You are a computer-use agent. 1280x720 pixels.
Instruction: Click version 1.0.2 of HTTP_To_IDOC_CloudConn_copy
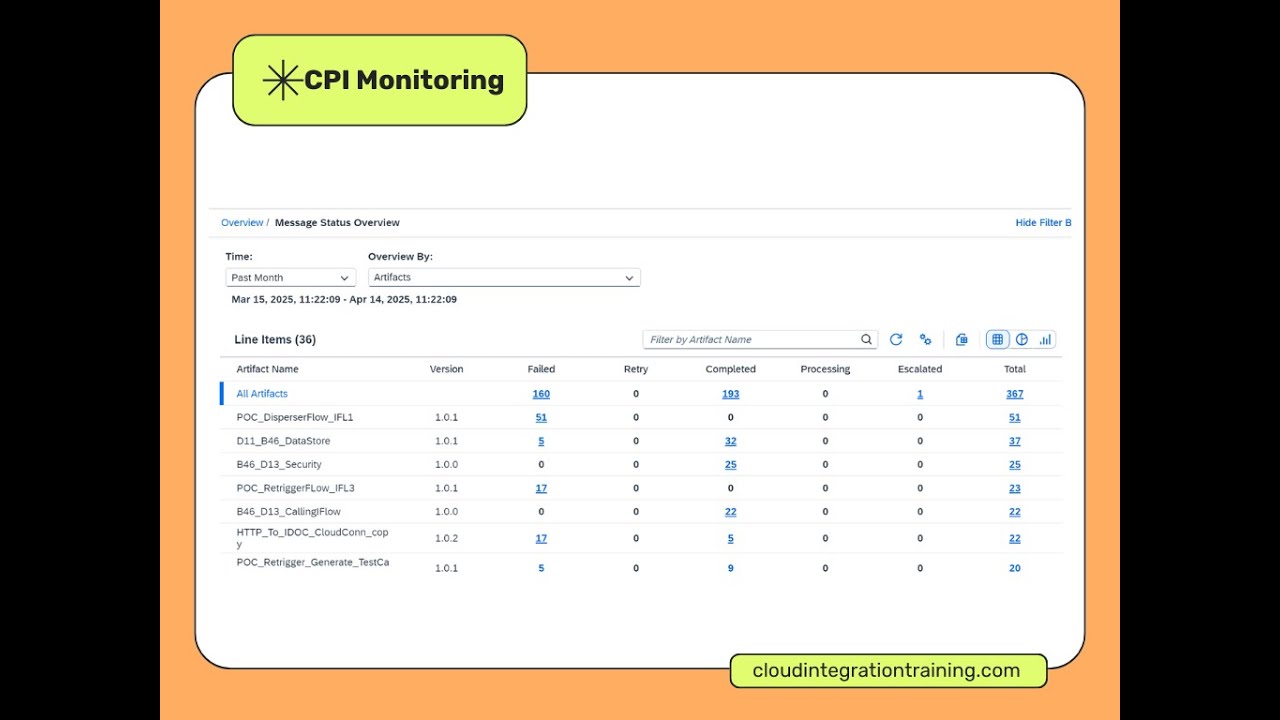point(447,538)
